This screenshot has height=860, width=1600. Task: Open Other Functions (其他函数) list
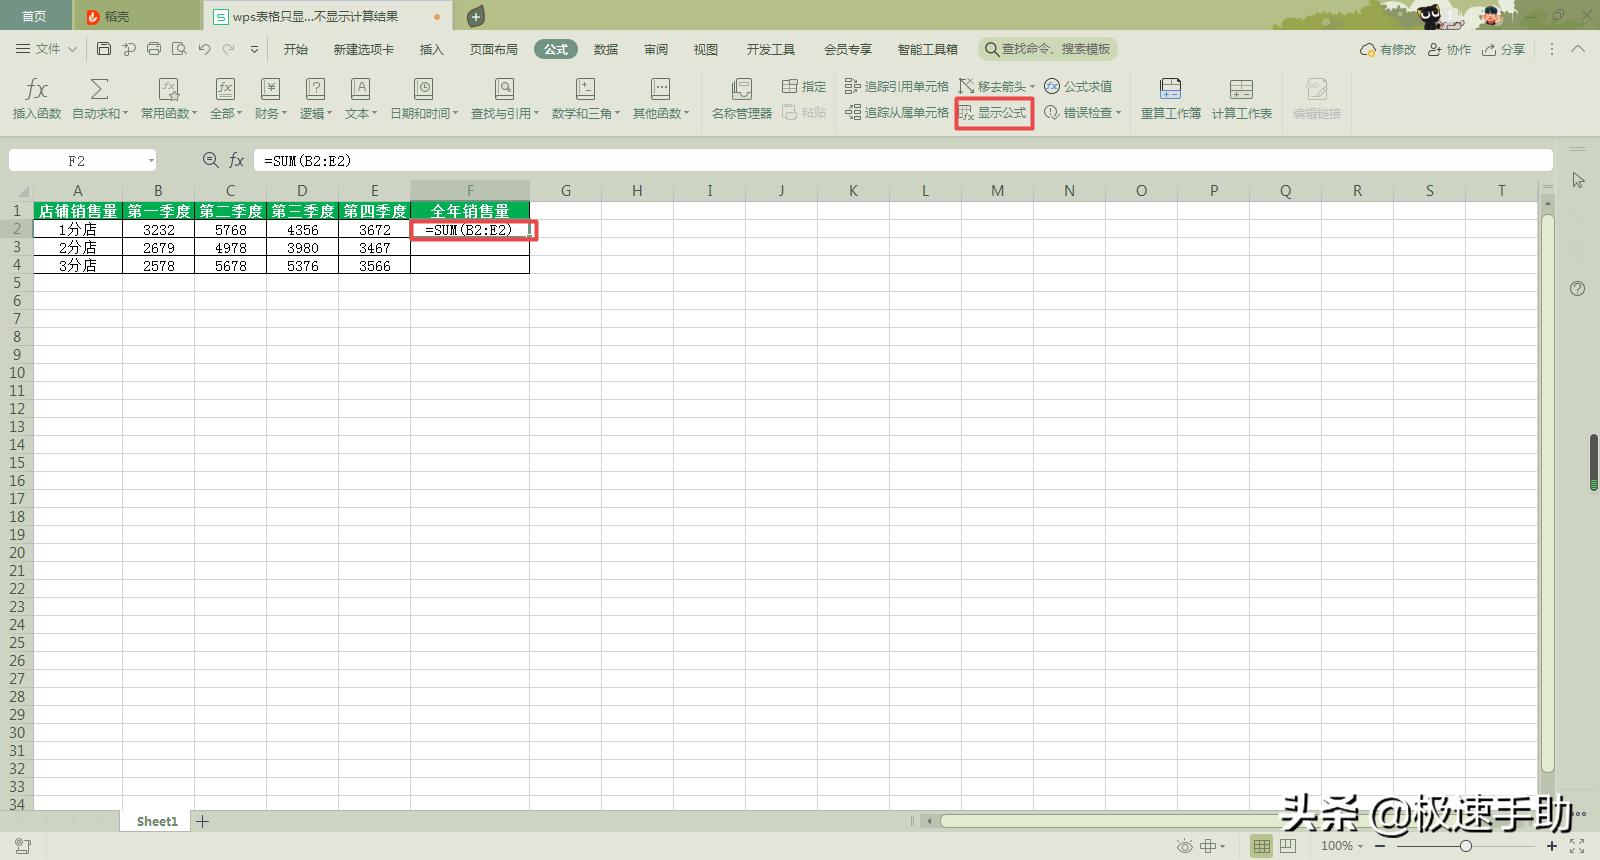pos(660,99)
